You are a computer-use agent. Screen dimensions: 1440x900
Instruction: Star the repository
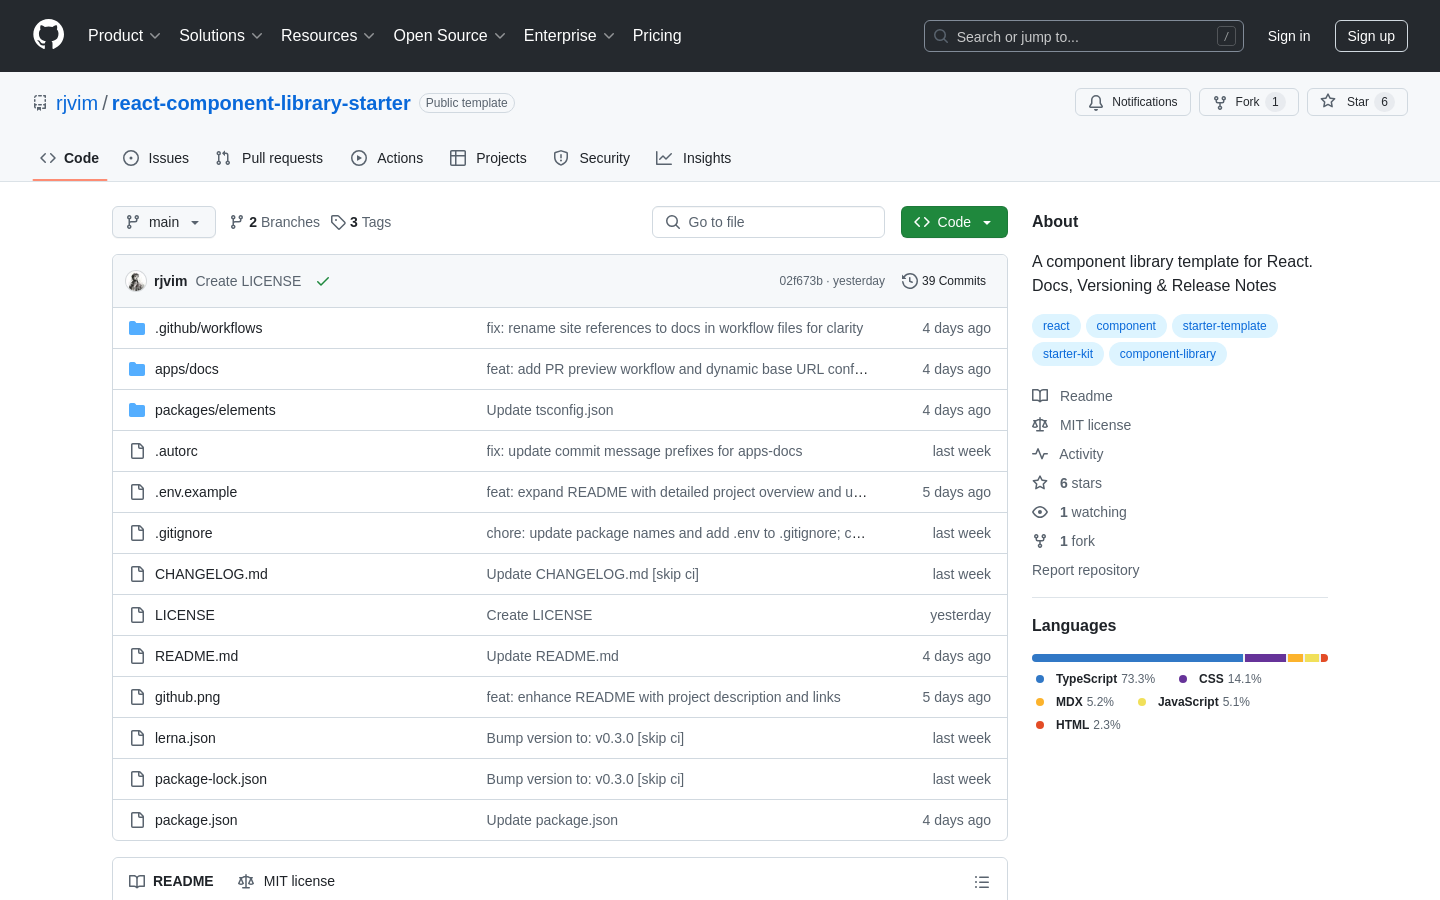(1357, 102)
